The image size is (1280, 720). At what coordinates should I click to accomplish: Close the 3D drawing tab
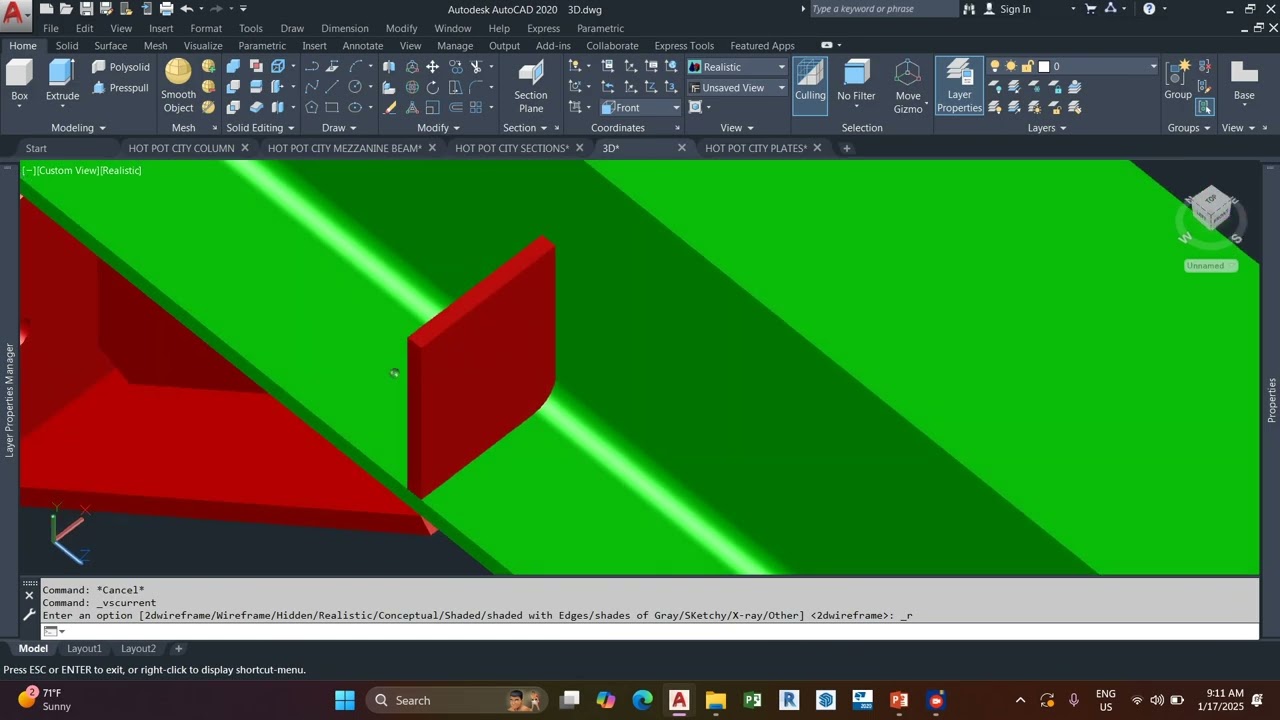(682, 148)
